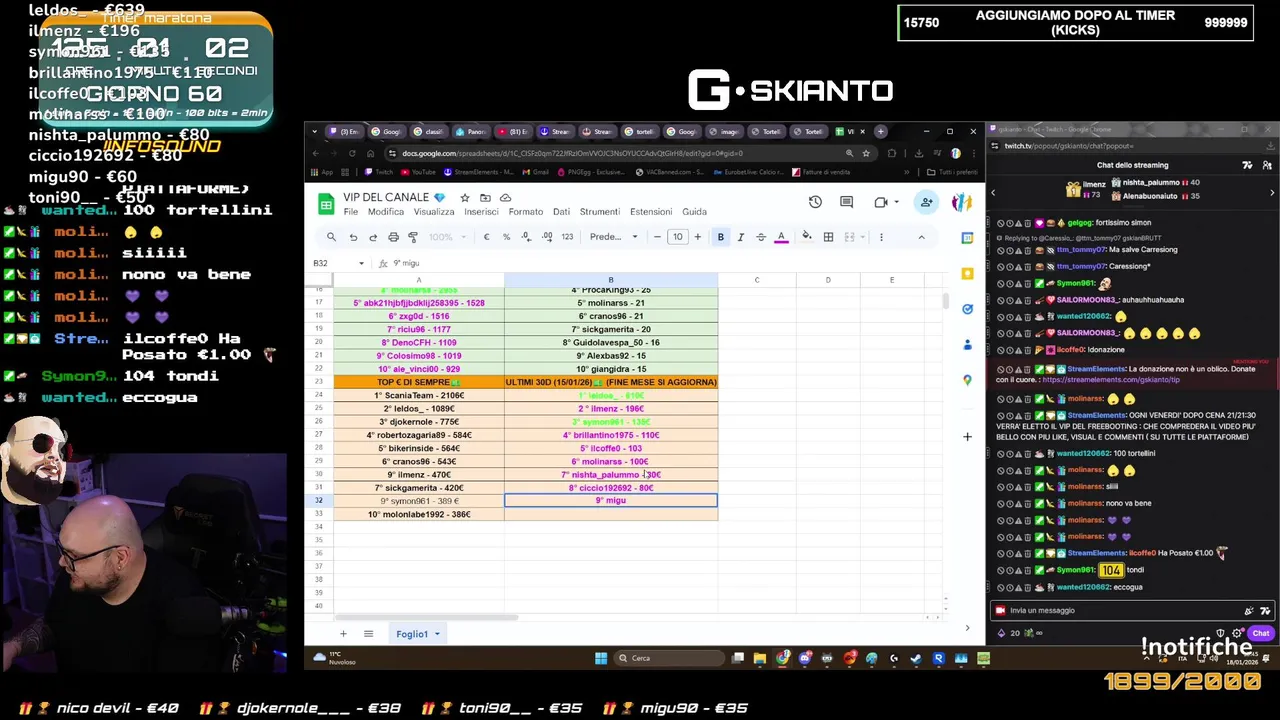Apply percent format

coord(506,237)
